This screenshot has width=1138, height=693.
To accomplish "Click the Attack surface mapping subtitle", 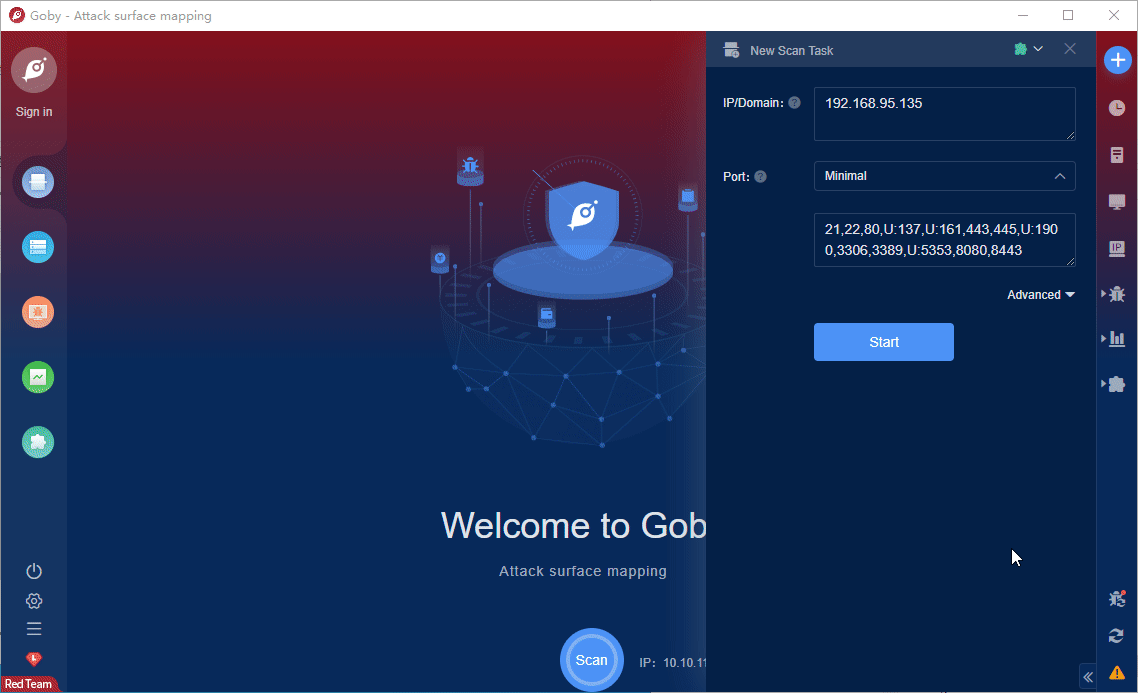I will 583,571.
